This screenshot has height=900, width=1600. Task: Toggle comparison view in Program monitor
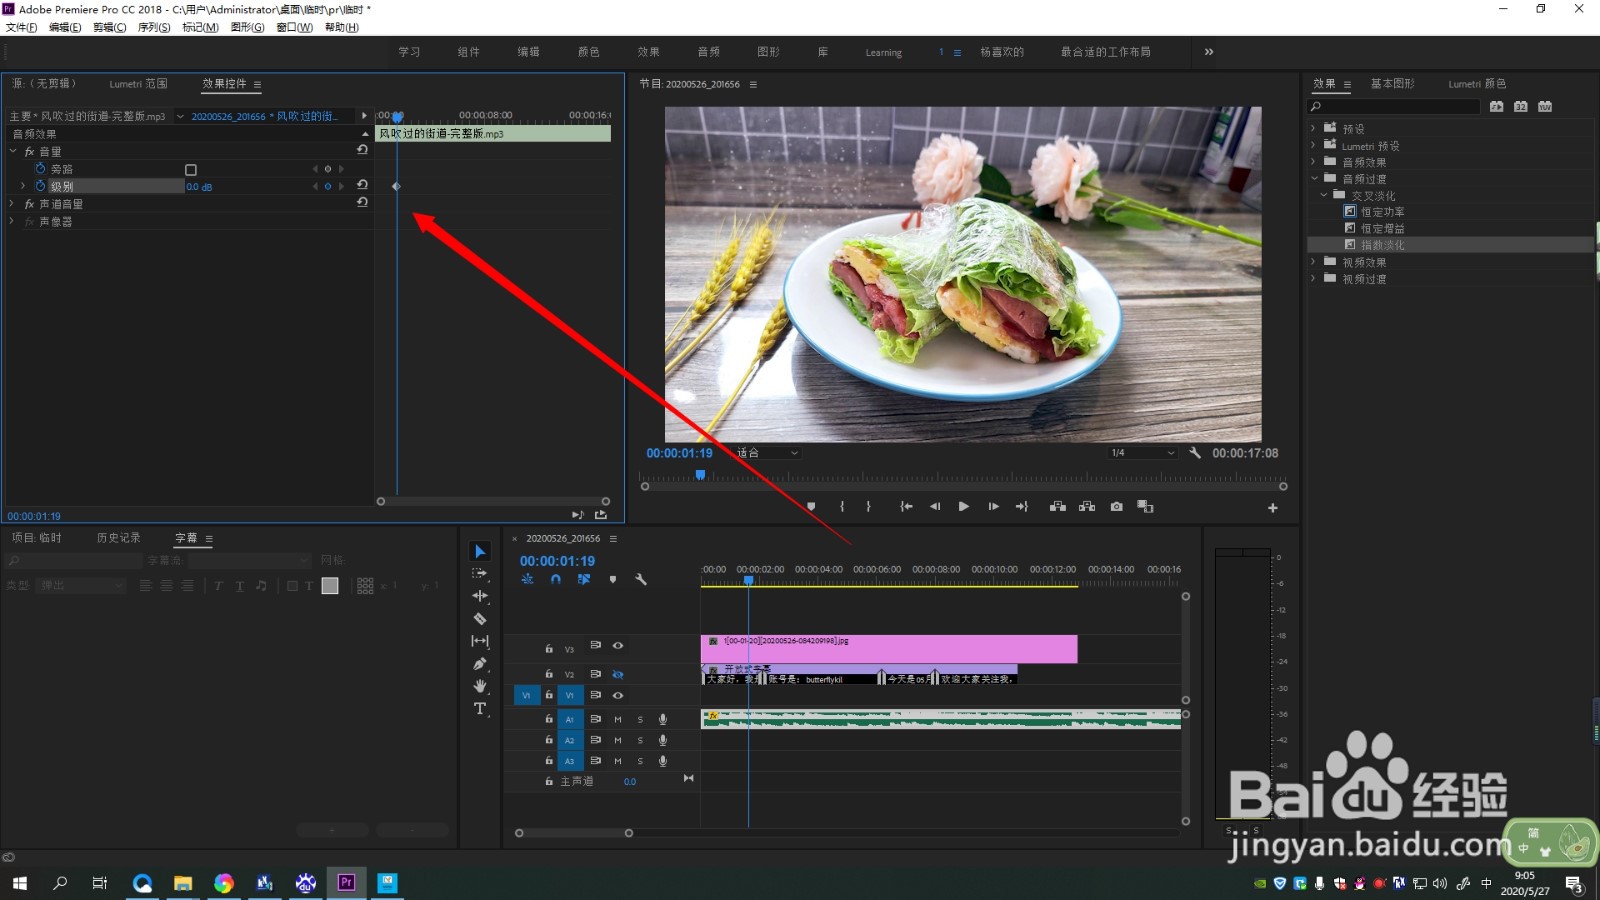pyautogui.click(x=1146, y=507)
